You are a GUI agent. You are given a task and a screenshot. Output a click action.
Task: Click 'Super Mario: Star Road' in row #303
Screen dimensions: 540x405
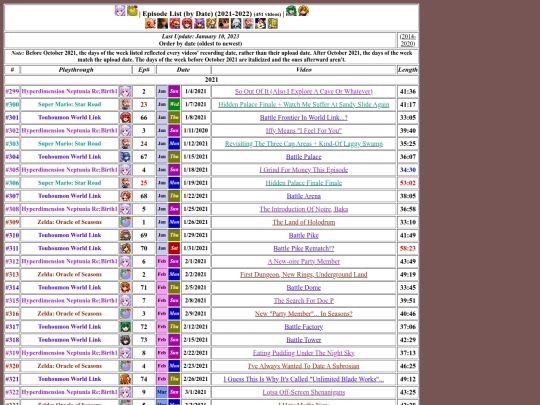tap(70, 144)
